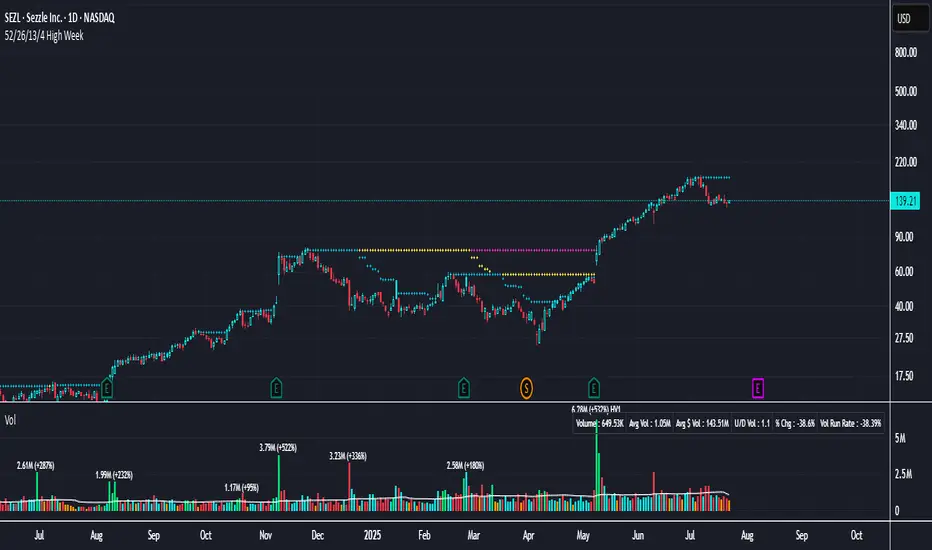932x550 pixels.
Task: Click the Avg Vol cell in the volume table
Action: pyautogui.click(x=656, y=424)
